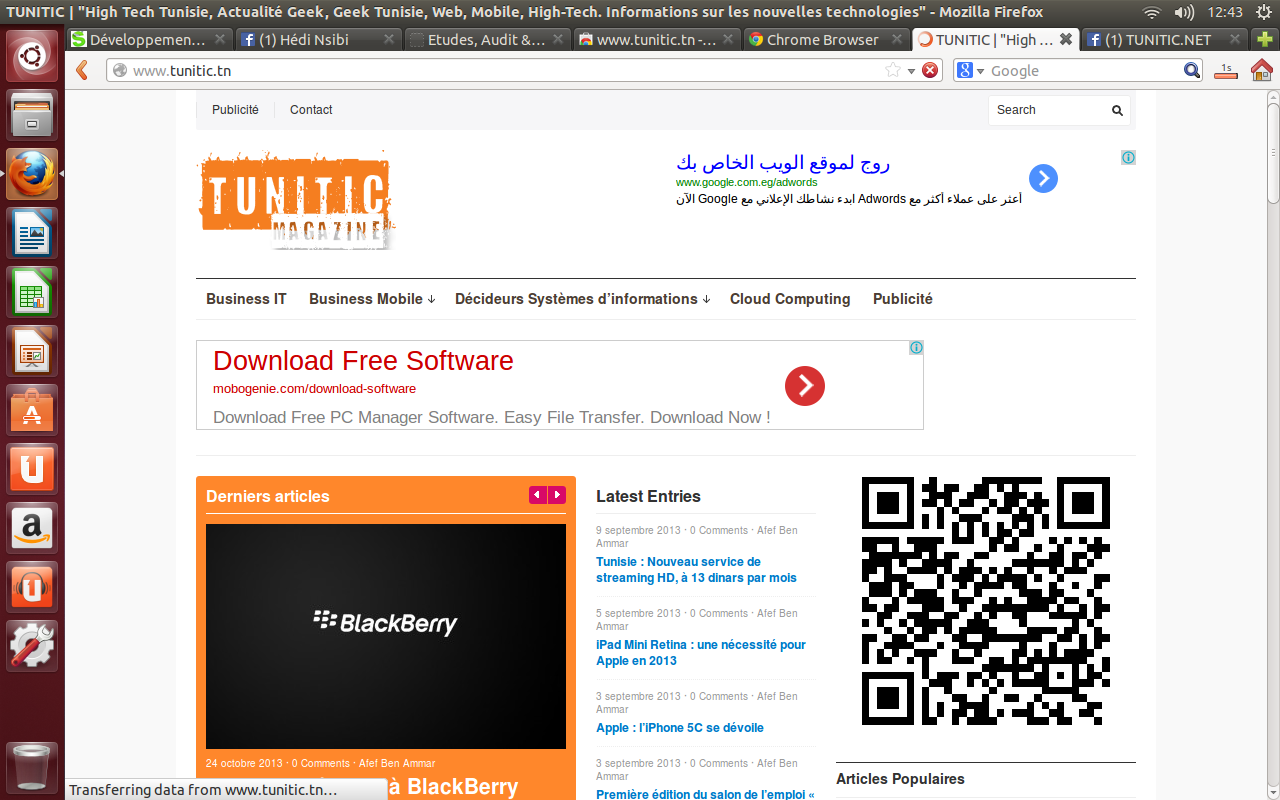Expand the Business Mobile navigation menu
Image resolution: width=1280 pixels, height=800 pixels.
coord(366,299)
